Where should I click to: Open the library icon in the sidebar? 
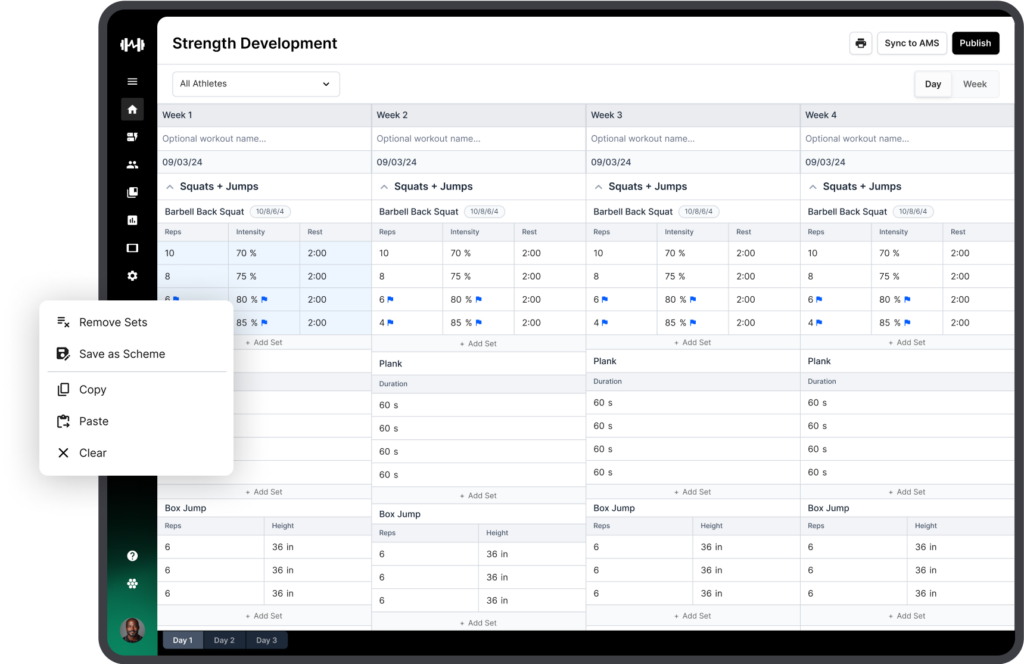(132, 192)
